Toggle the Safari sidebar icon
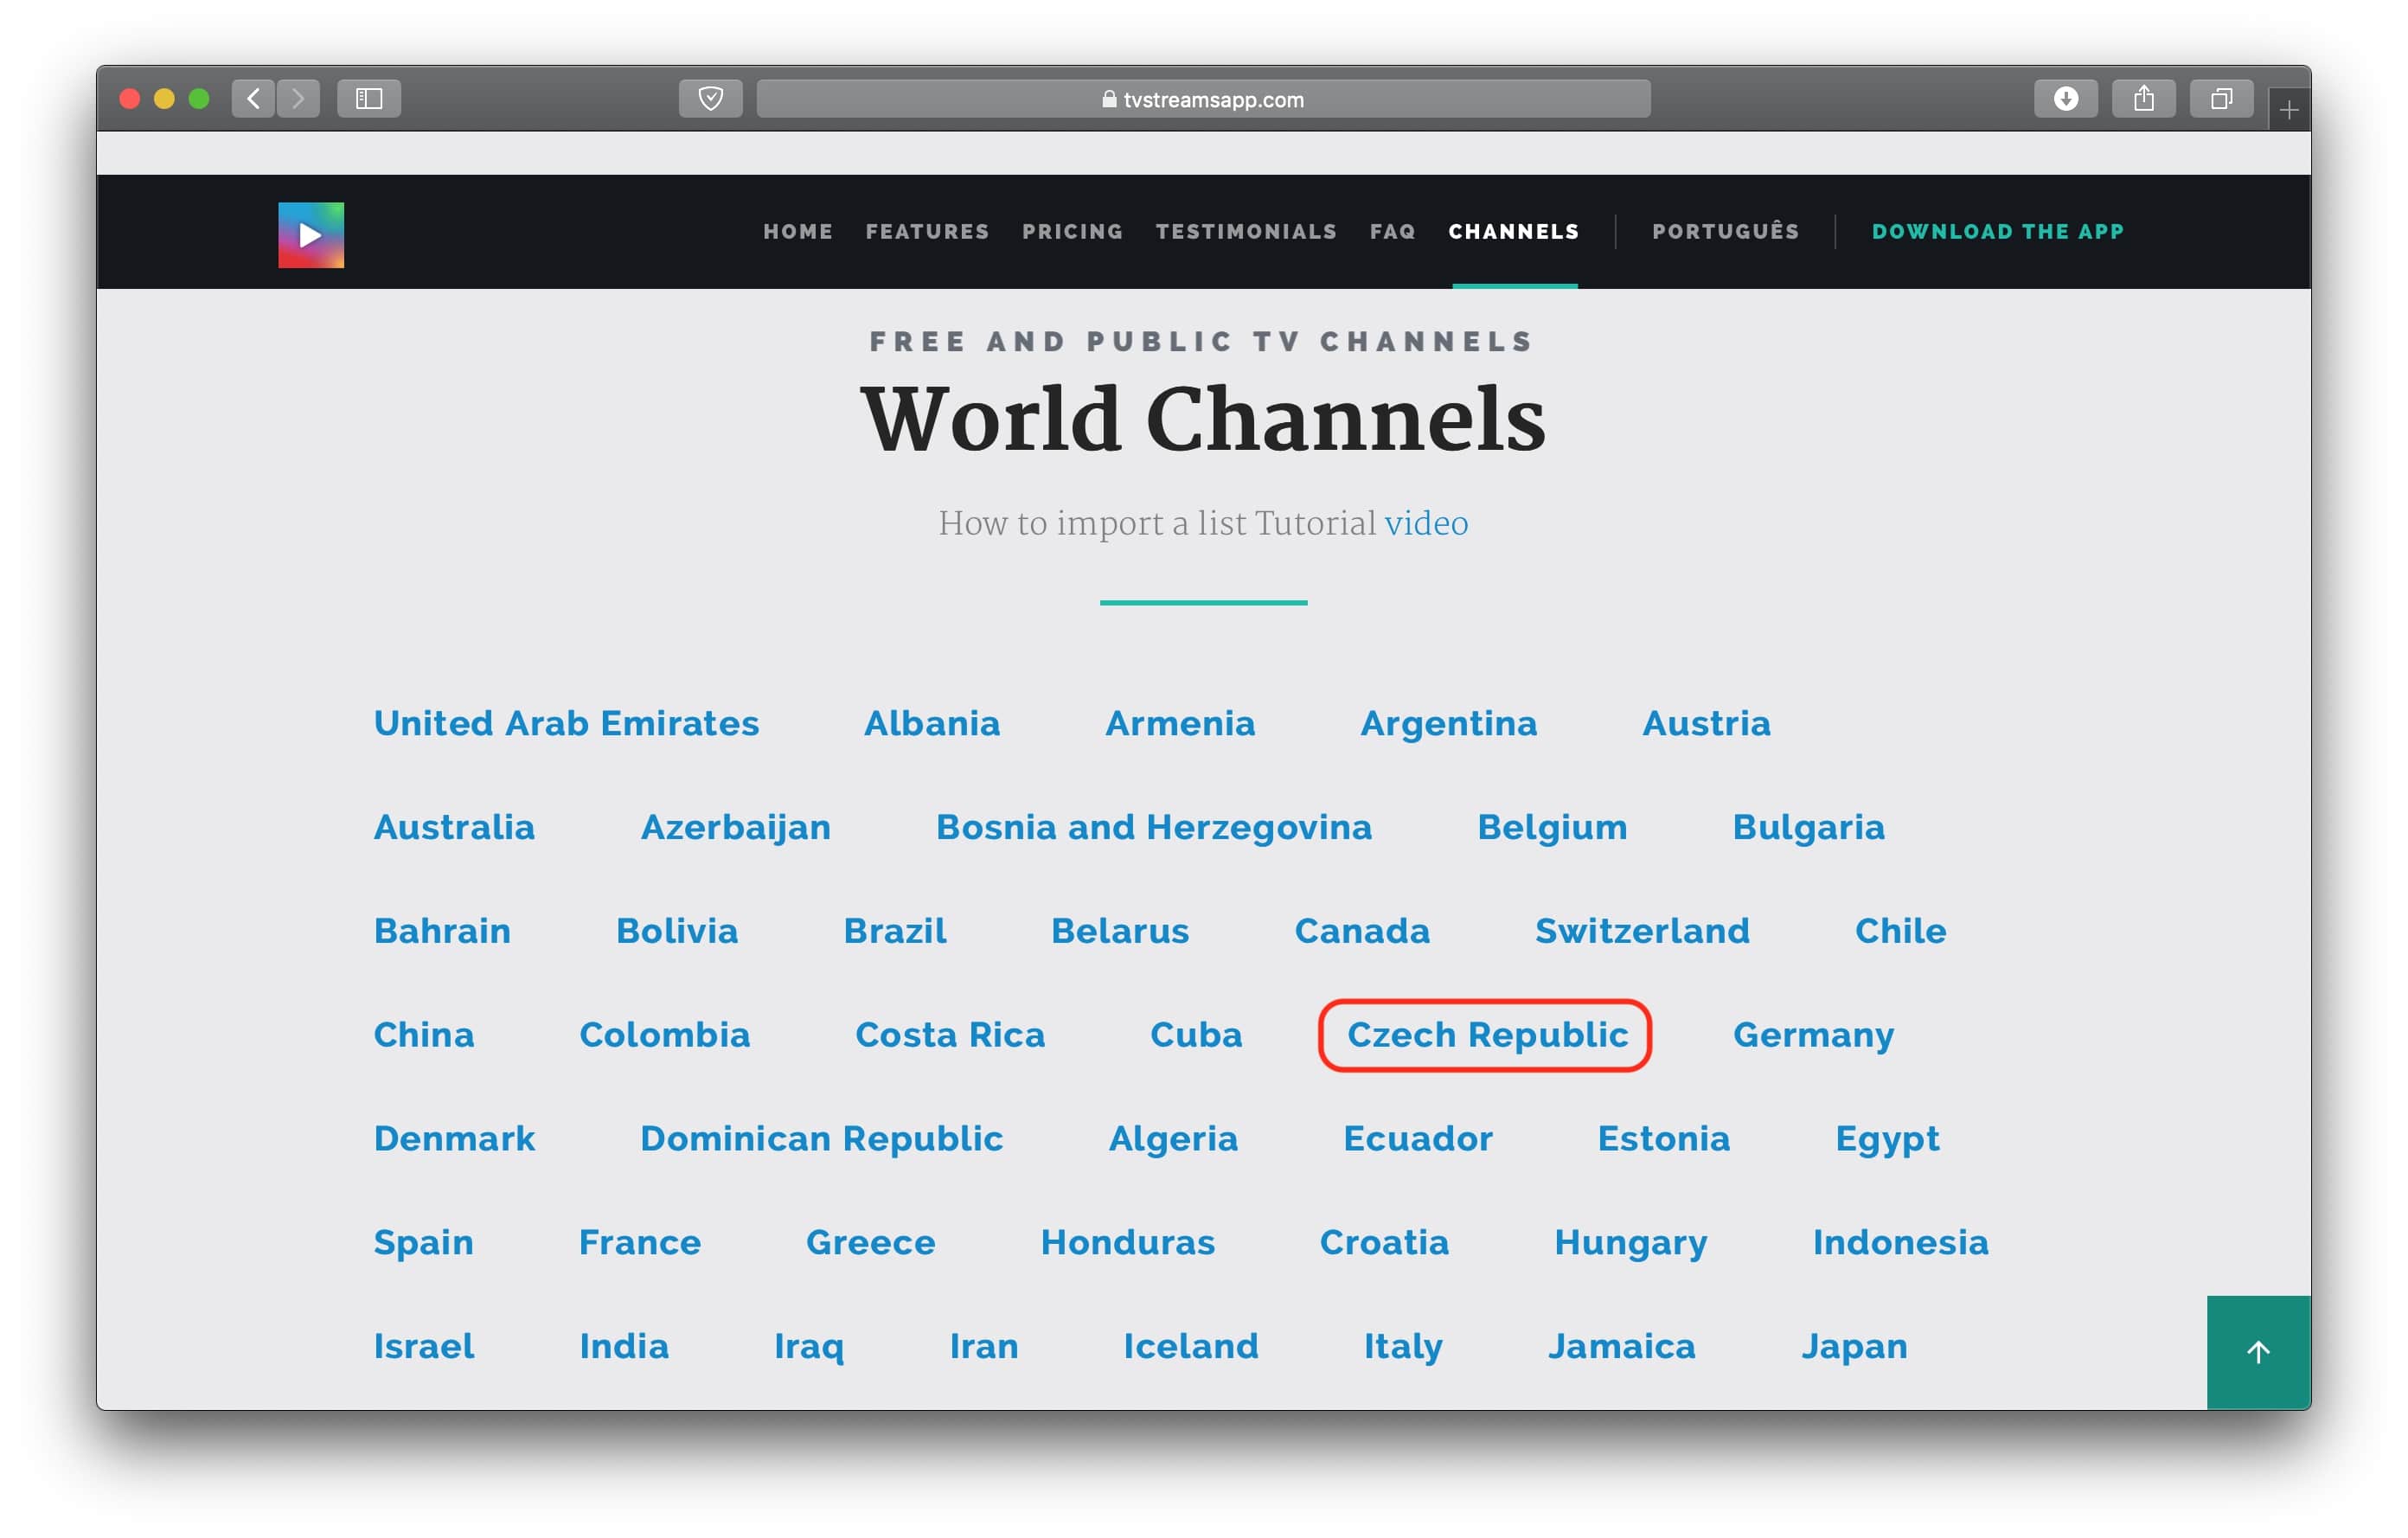This screenshot has height=1538, width=2408. pos(369,98)
